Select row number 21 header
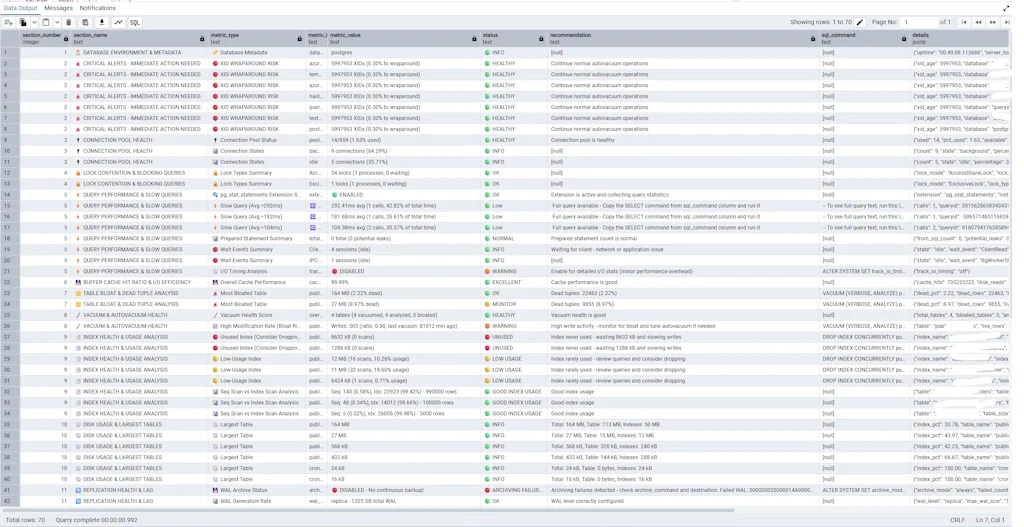Image resolution: width=1024 pixels, height=527 pixels. (10, 271)
